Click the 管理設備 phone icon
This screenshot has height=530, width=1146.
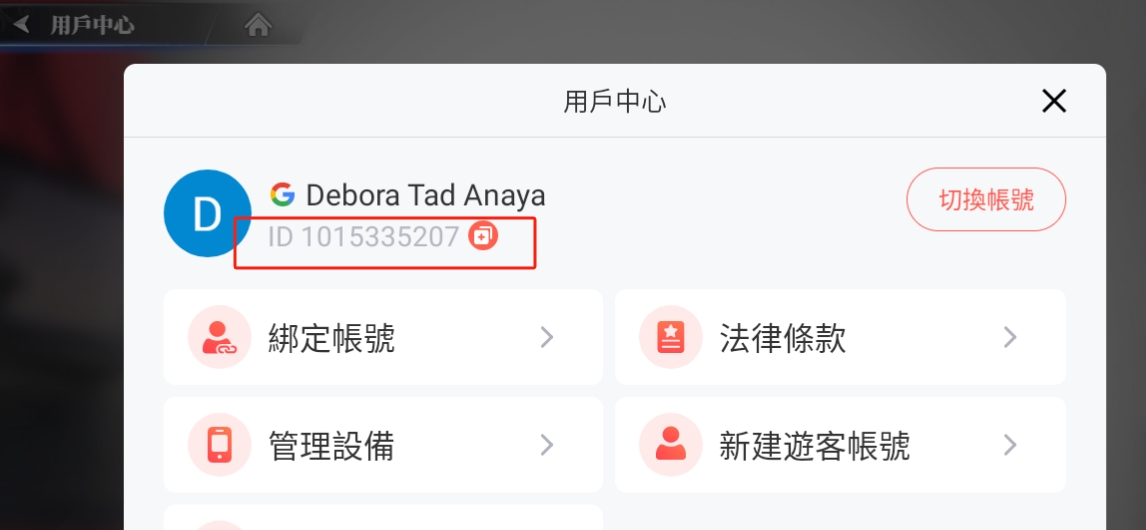[x=219, y=444]
